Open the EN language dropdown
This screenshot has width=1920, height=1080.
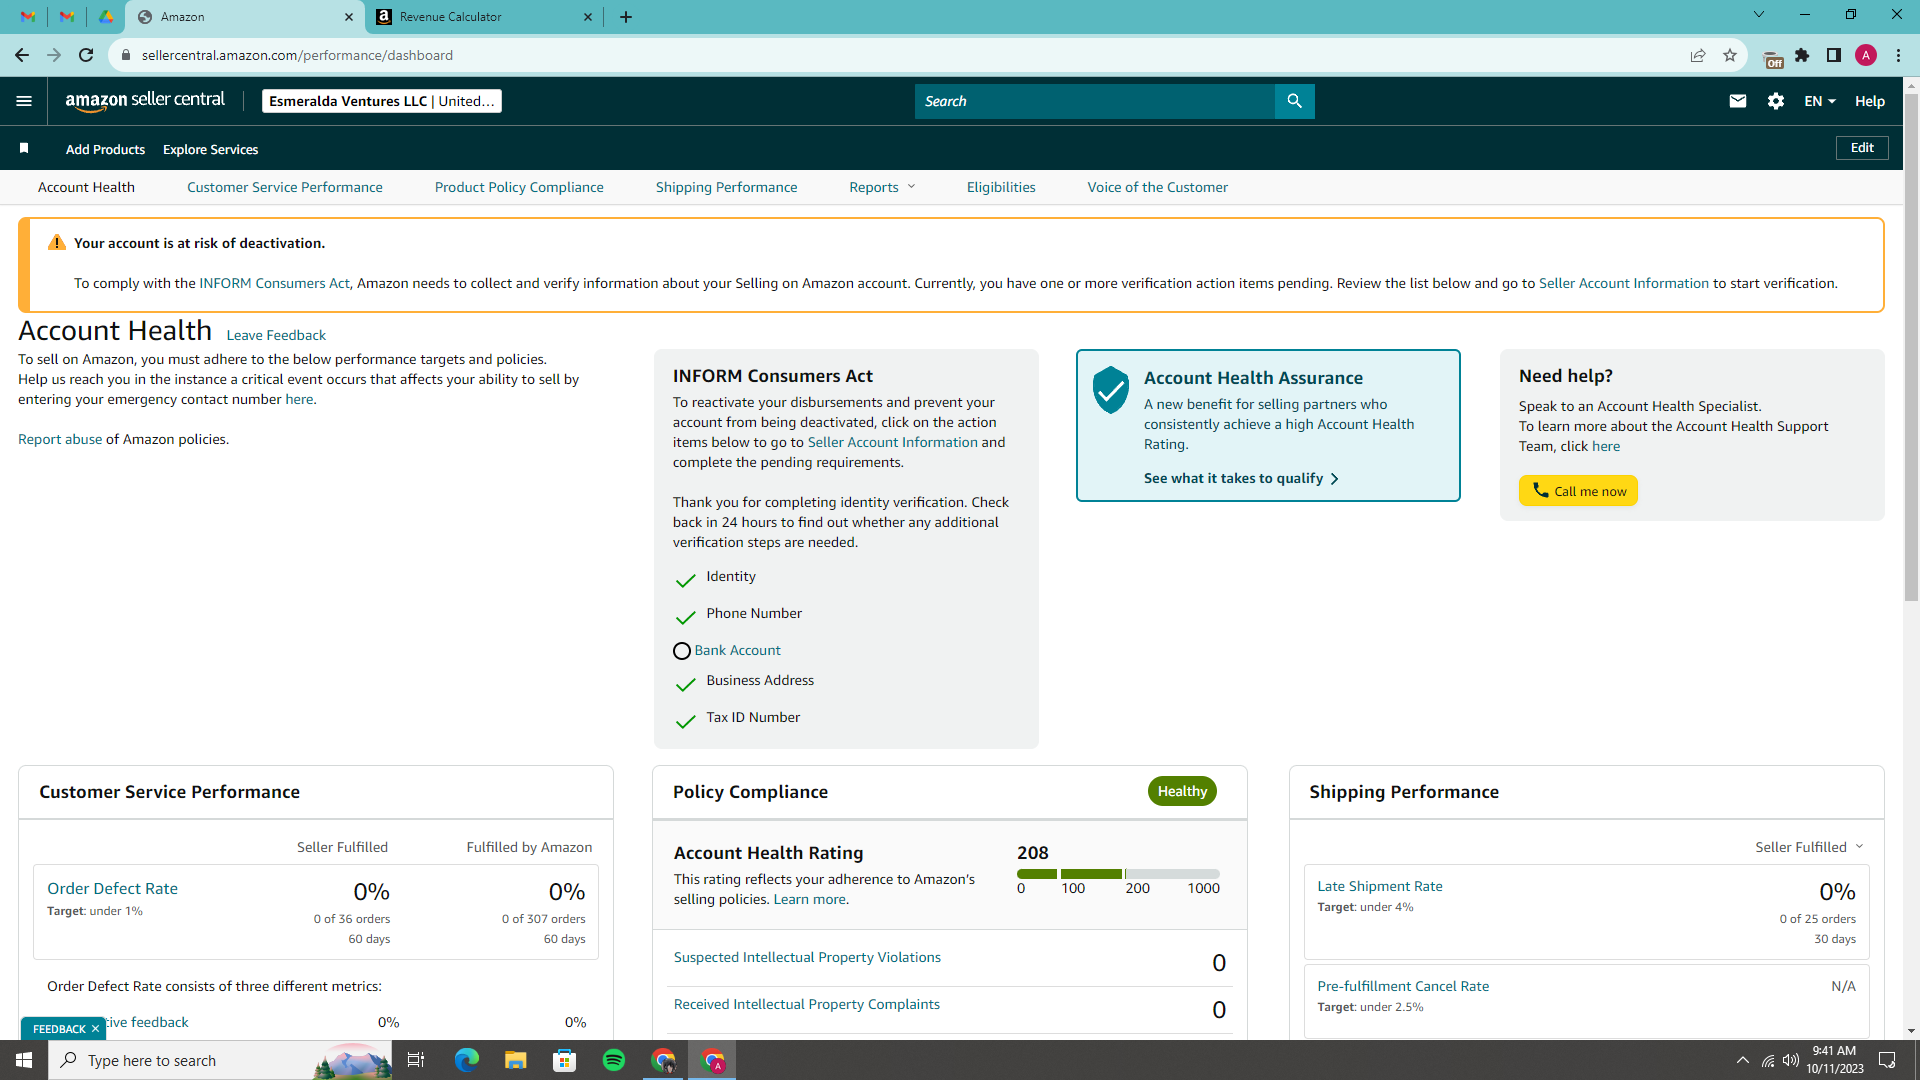[x=1819, y=101]
